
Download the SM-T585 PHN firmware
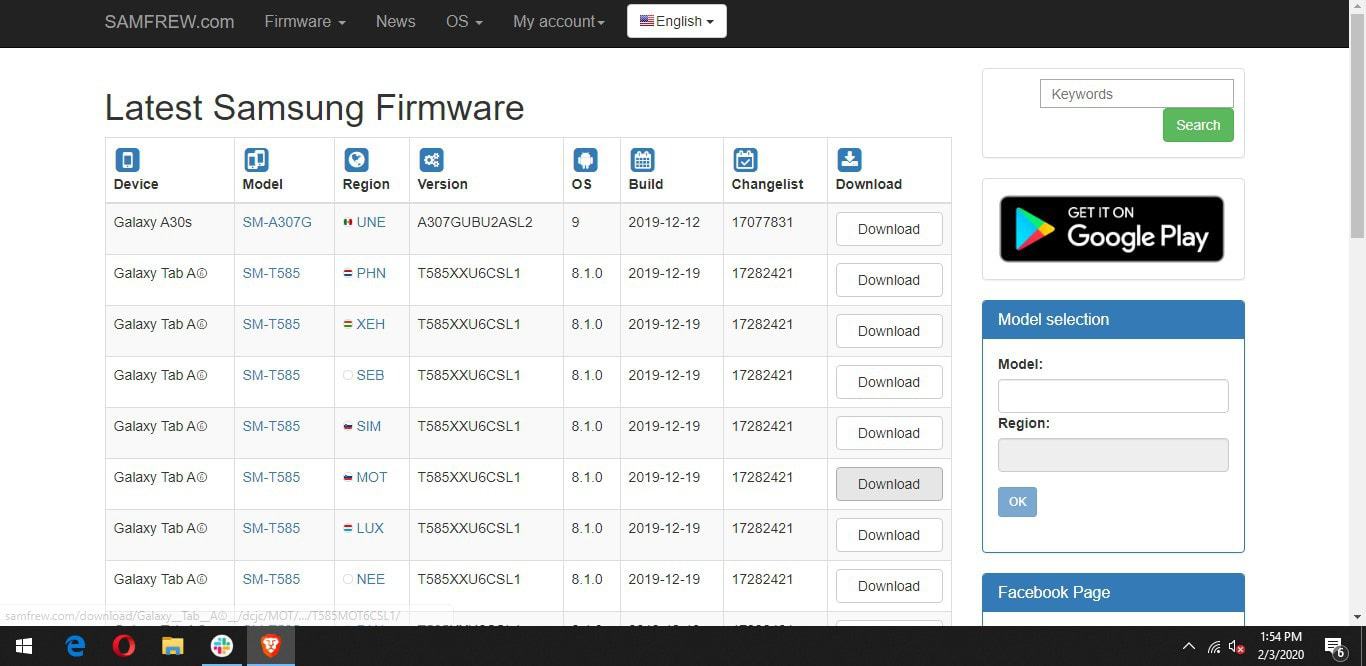pos(889,280)
